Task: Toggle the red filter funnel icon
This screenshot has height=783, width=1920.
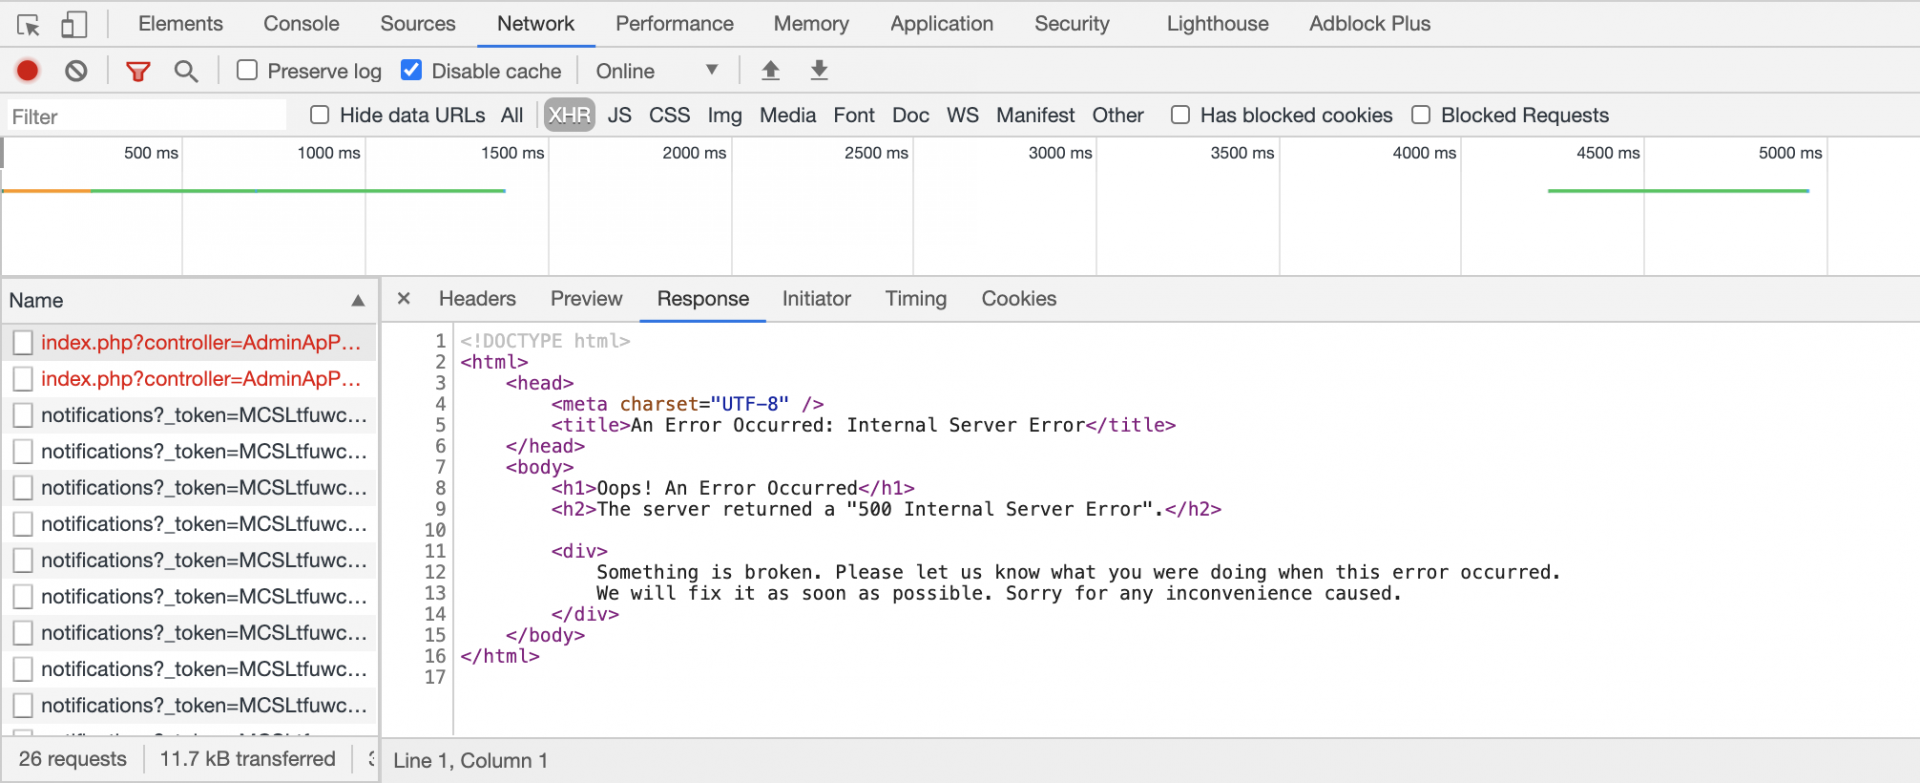Action: coord(138,71)
